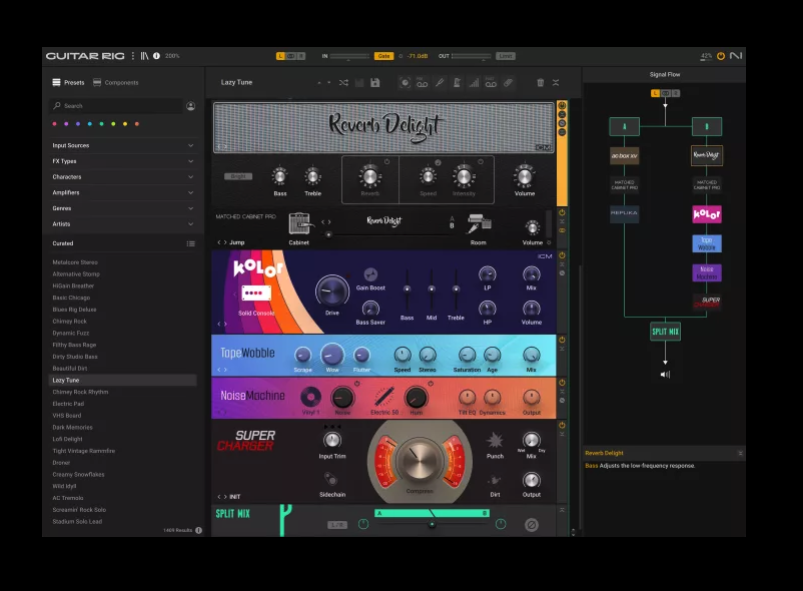Select the Kolor block in Signal Flow
The image size is (803, 591).
(707, 214)
